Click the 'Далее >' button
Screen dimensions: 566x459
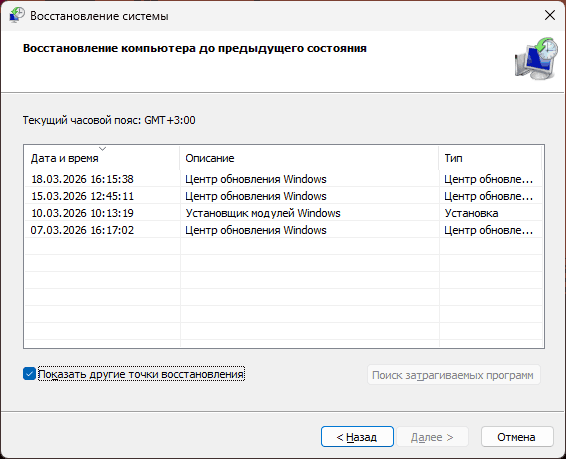coord(432,437)
